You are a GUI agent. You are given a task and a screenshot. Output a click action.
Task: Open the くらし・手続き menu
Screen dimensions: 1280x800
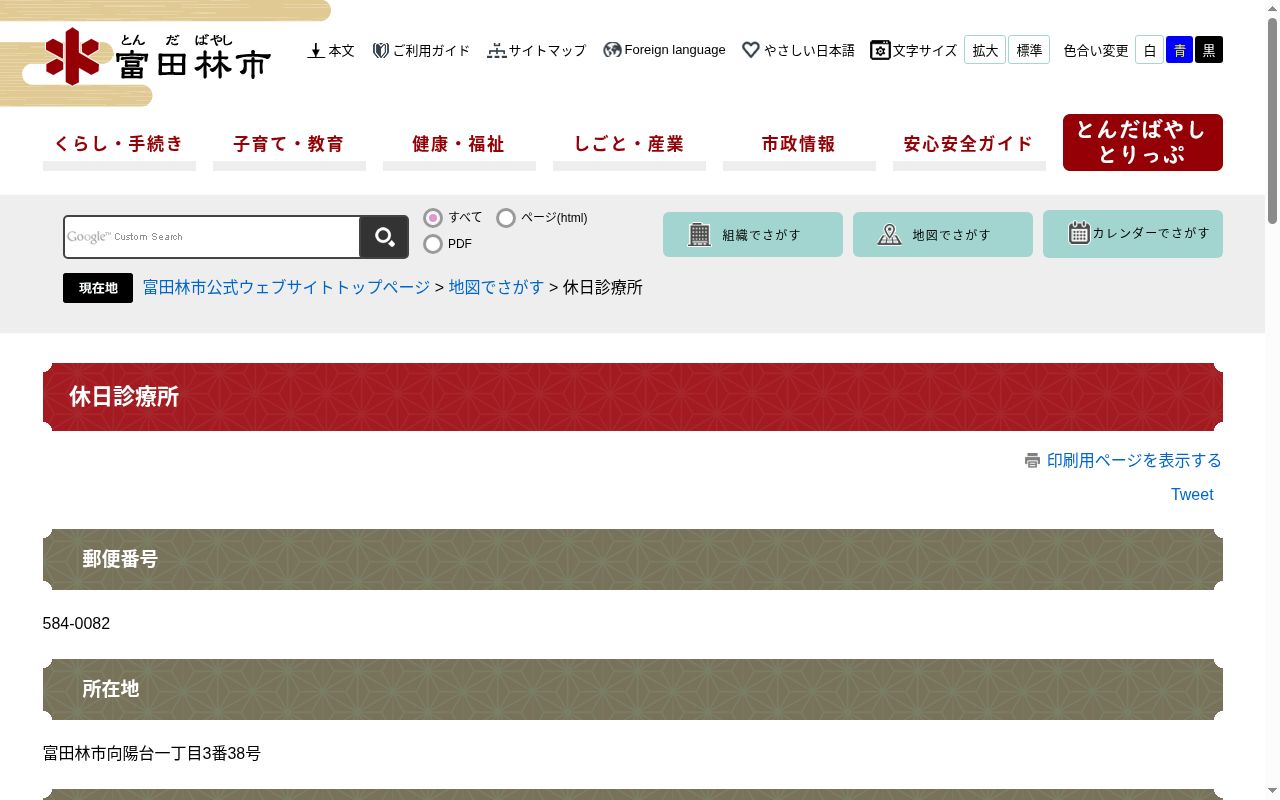(x=119, y=145)
